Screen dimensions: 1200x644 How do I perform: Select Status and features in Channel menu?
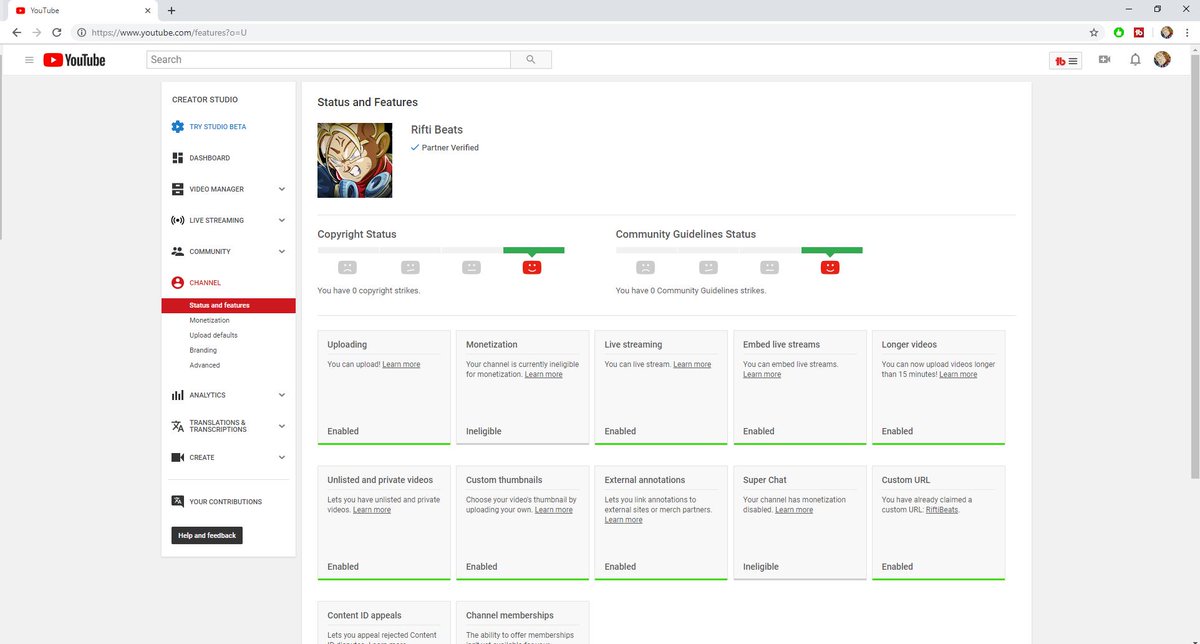click(228, 305)
